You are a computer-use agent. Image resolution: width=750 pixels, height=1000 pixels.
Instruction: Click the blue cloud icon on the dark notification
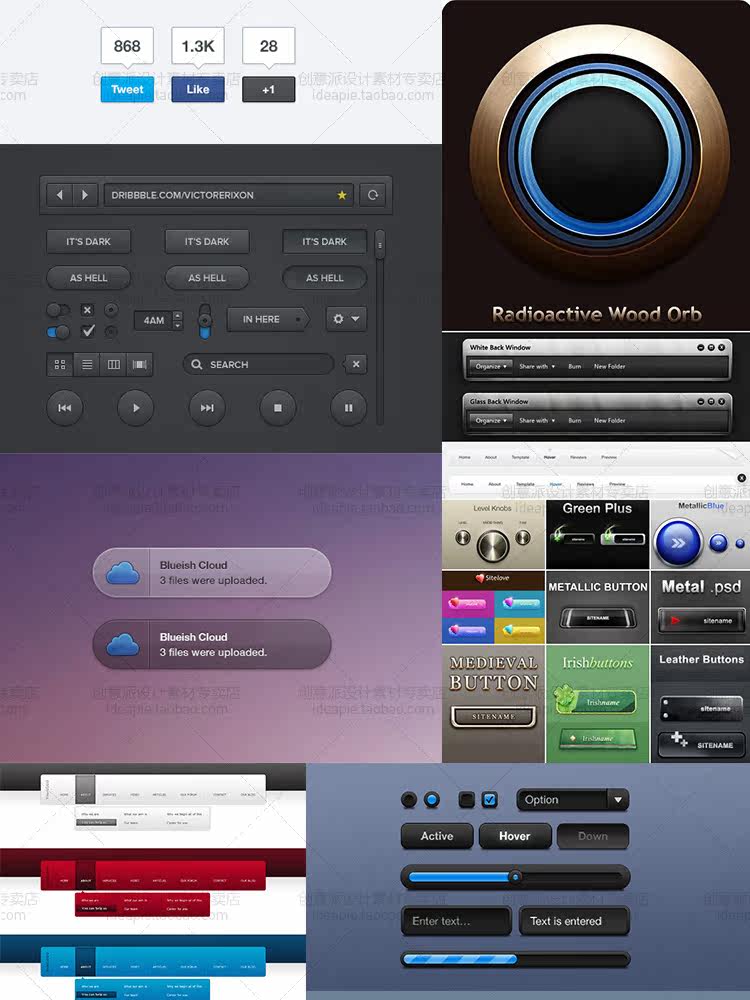tap(123, 645)
